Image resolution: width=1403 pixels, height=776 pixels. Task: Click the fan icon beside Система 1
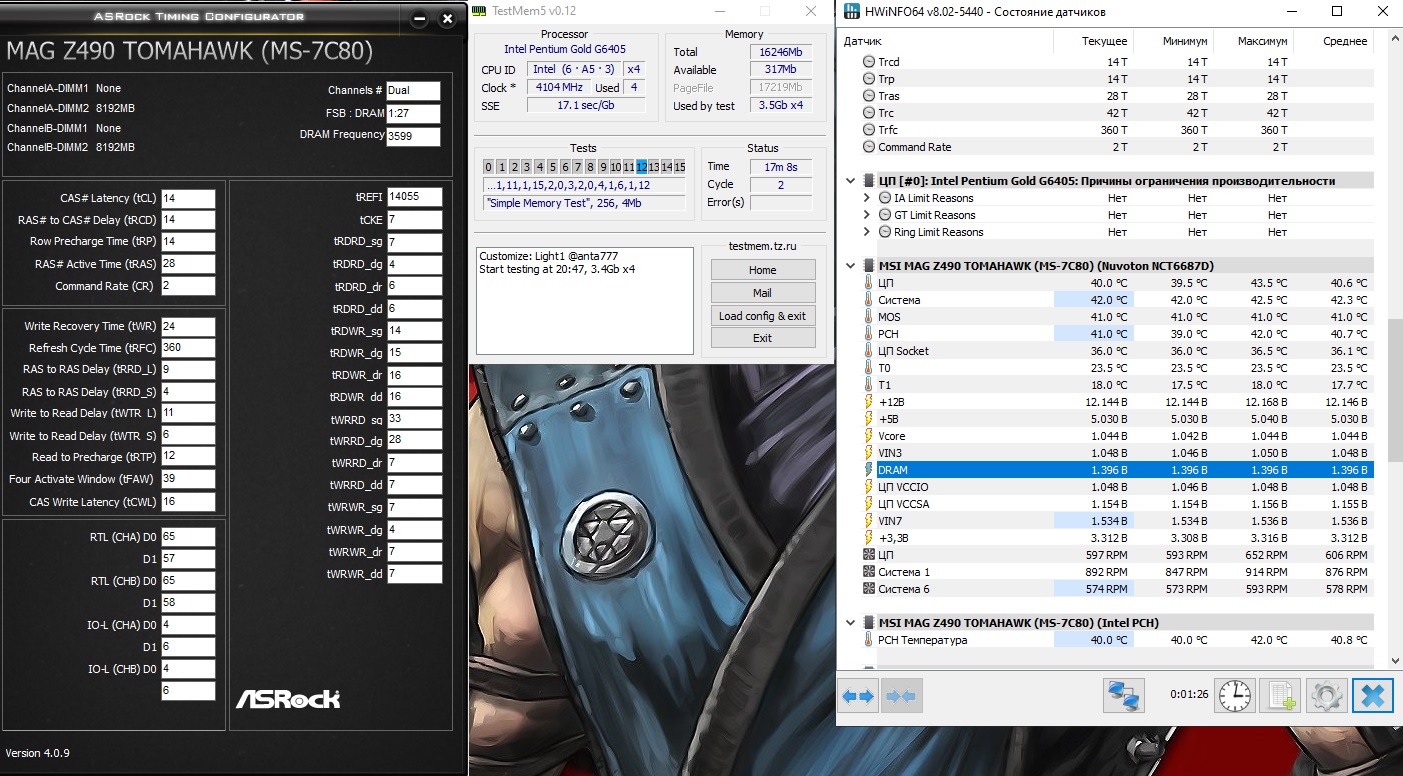point(868,572)
